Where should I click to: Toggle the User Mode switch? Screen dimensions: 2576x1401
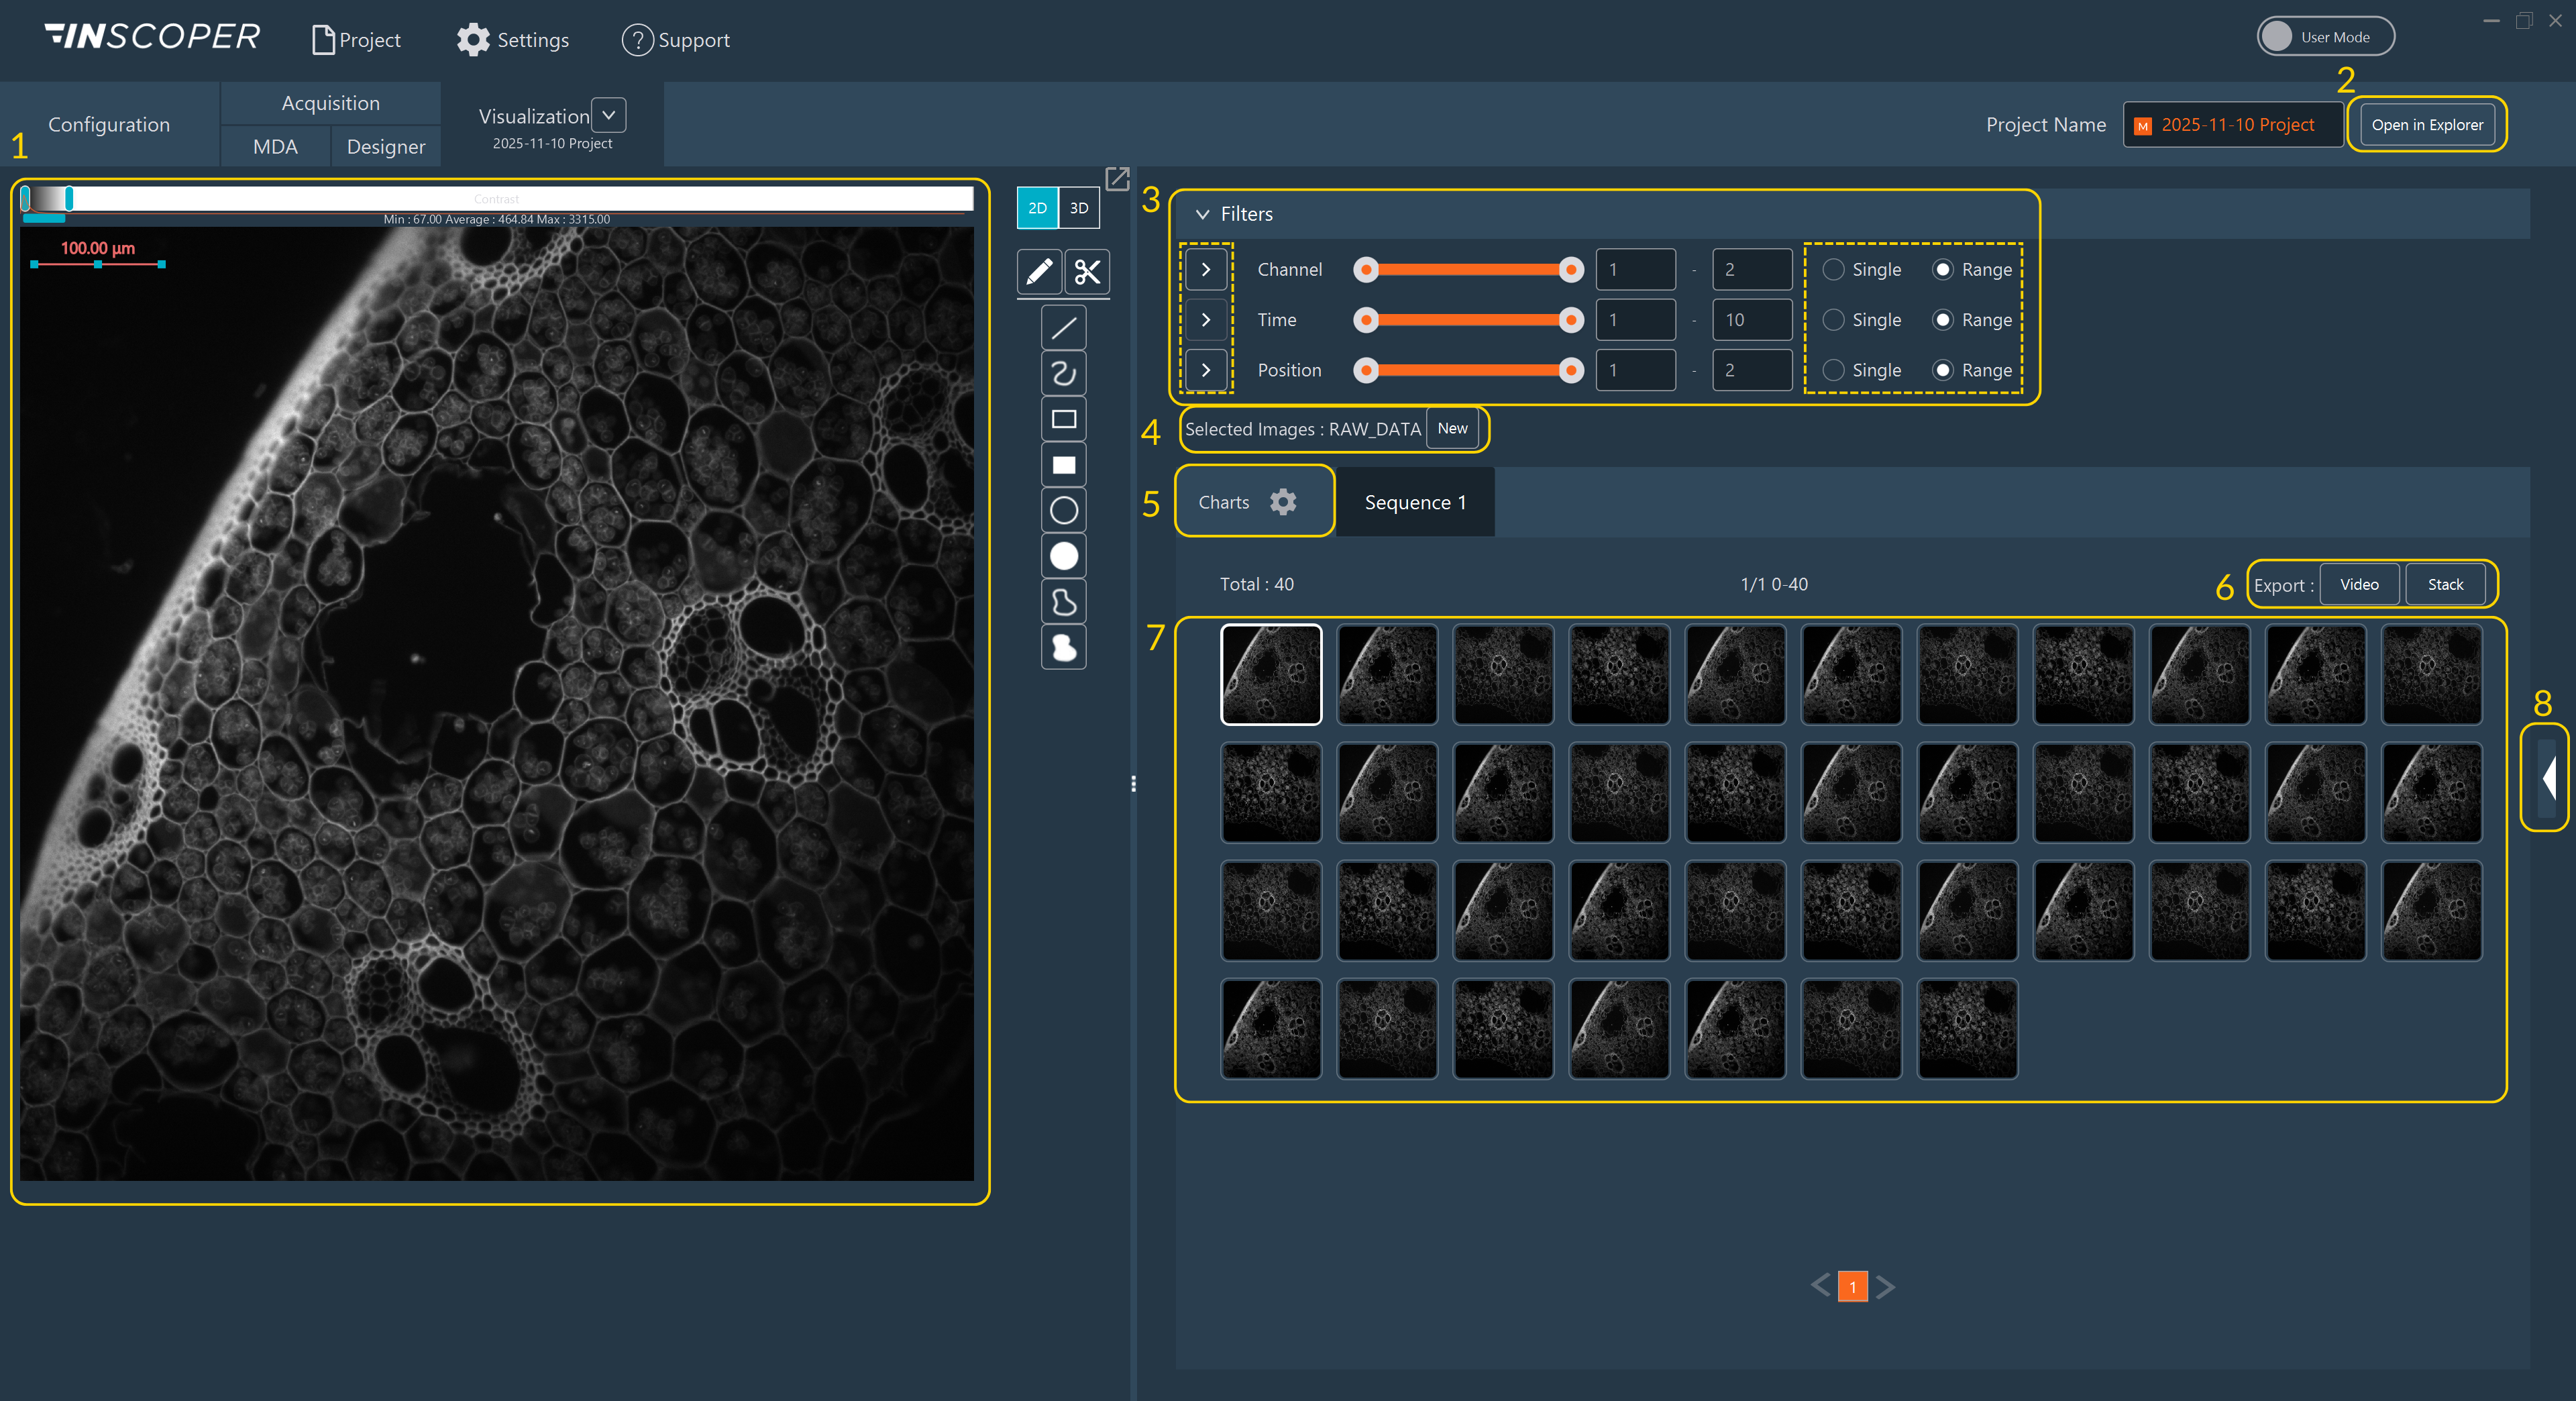point(2324,37)
